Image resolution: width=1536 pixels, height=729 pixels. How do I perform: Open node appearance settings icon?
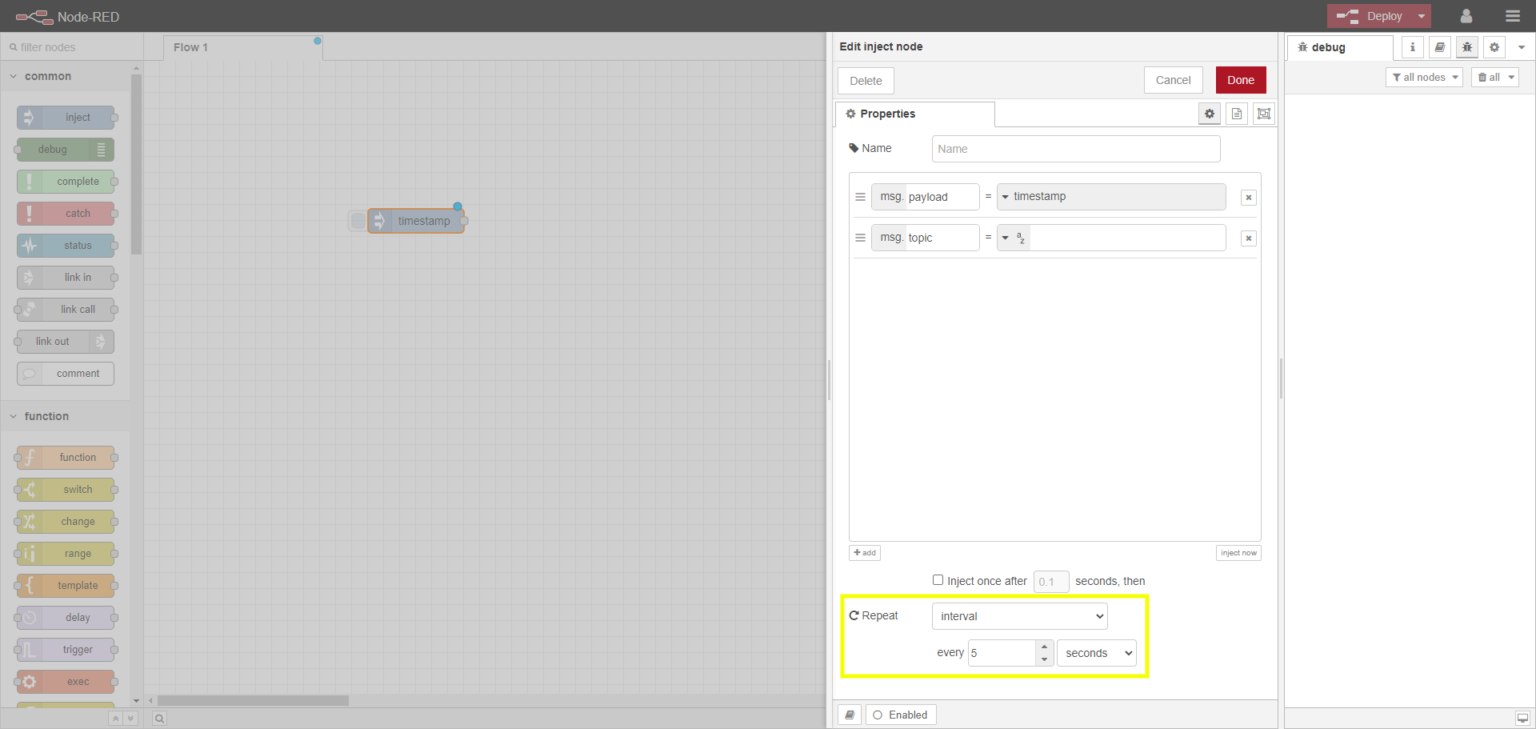[1264, 114]
